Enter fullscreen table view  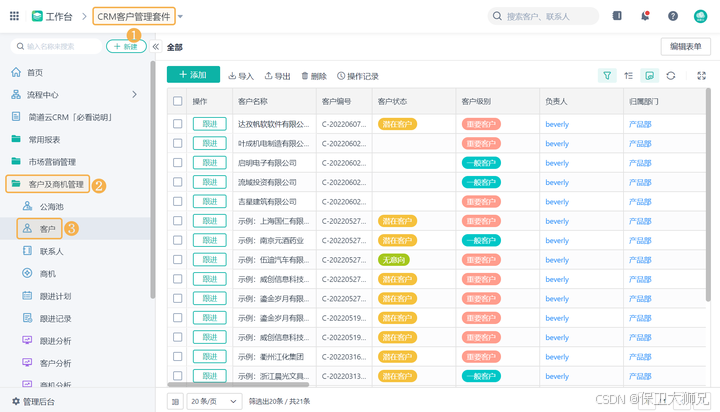pyautogui.click(x=701, y=76)
